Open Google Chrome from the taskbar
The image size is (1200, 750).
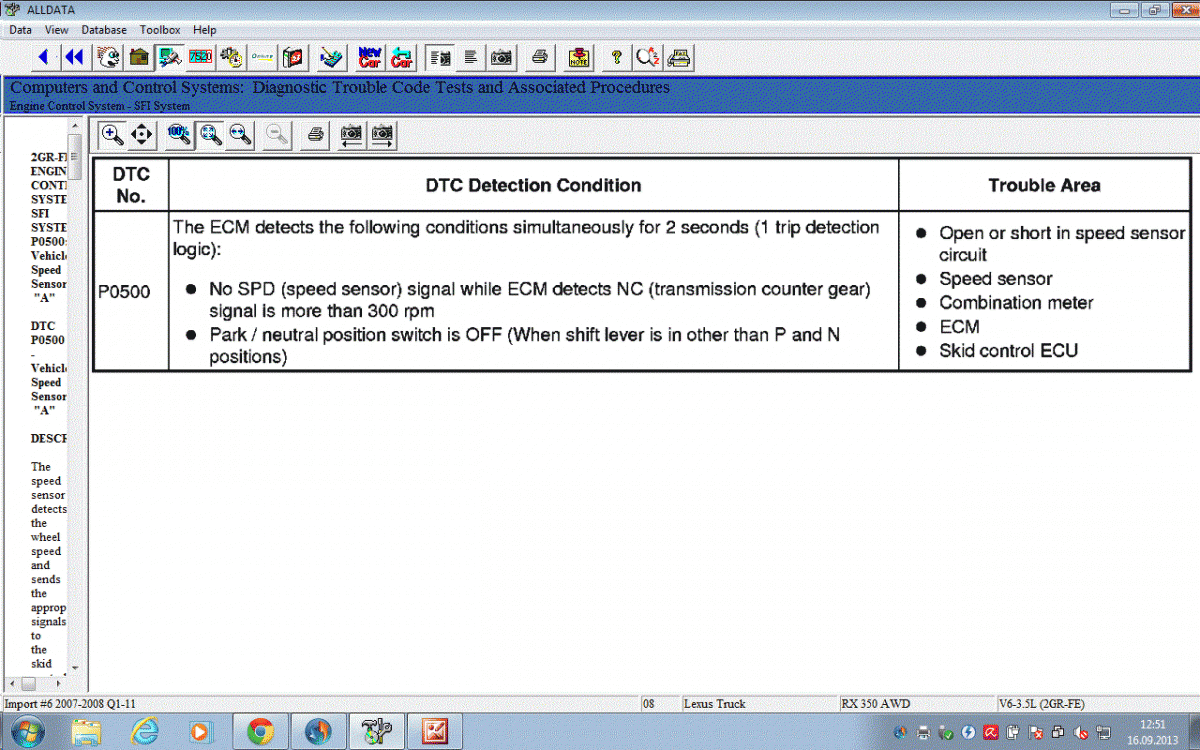[260, 731]
